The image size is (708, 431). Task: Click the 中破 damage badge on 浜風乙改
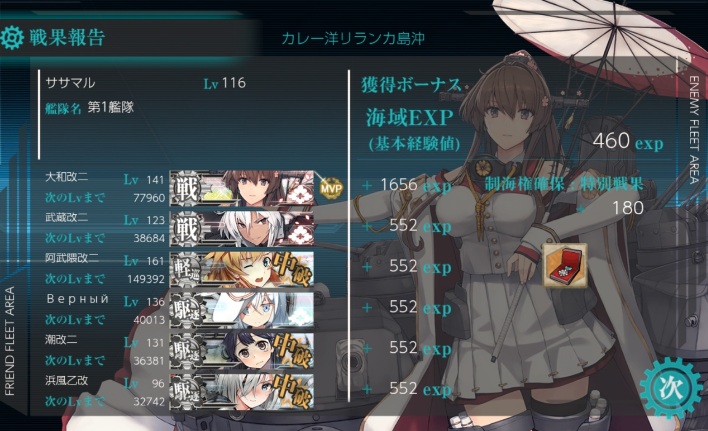pos(293,391)
